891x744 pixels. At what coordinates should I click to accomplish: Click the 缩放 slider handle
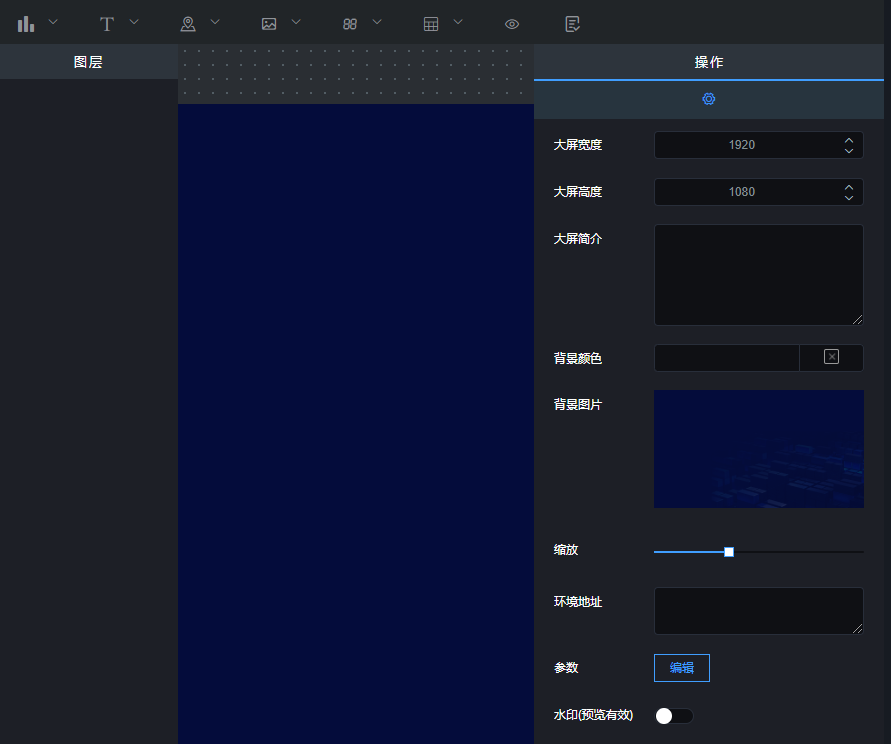(x=729, y=552)
